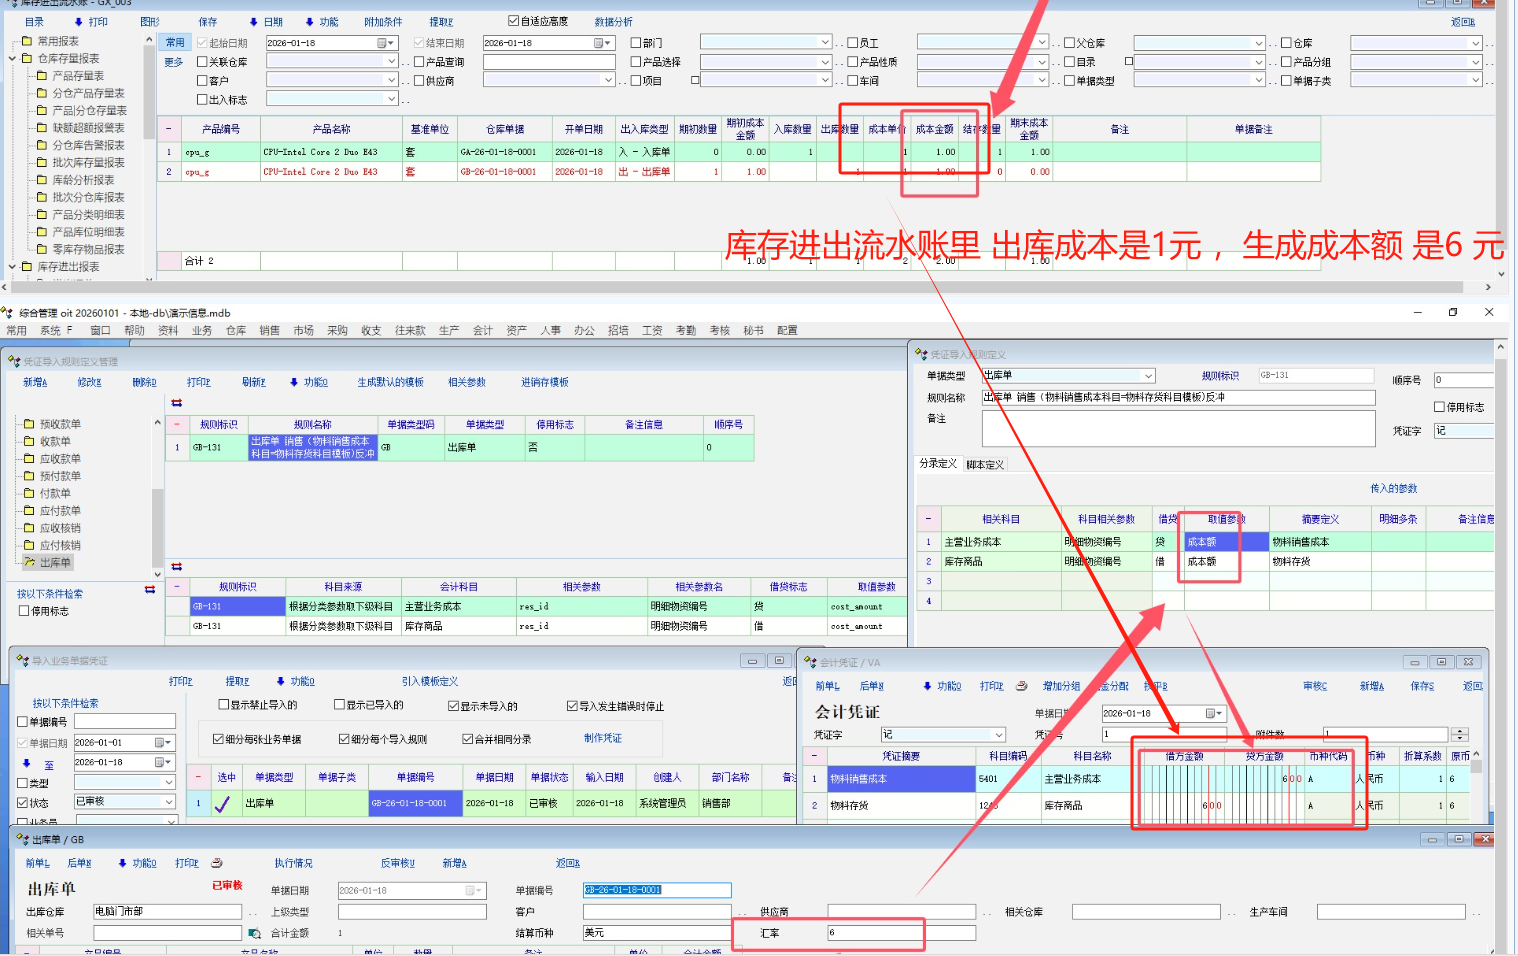Select the 产品存量表 folder icon

pyautogui.click(x=42, y=76)
